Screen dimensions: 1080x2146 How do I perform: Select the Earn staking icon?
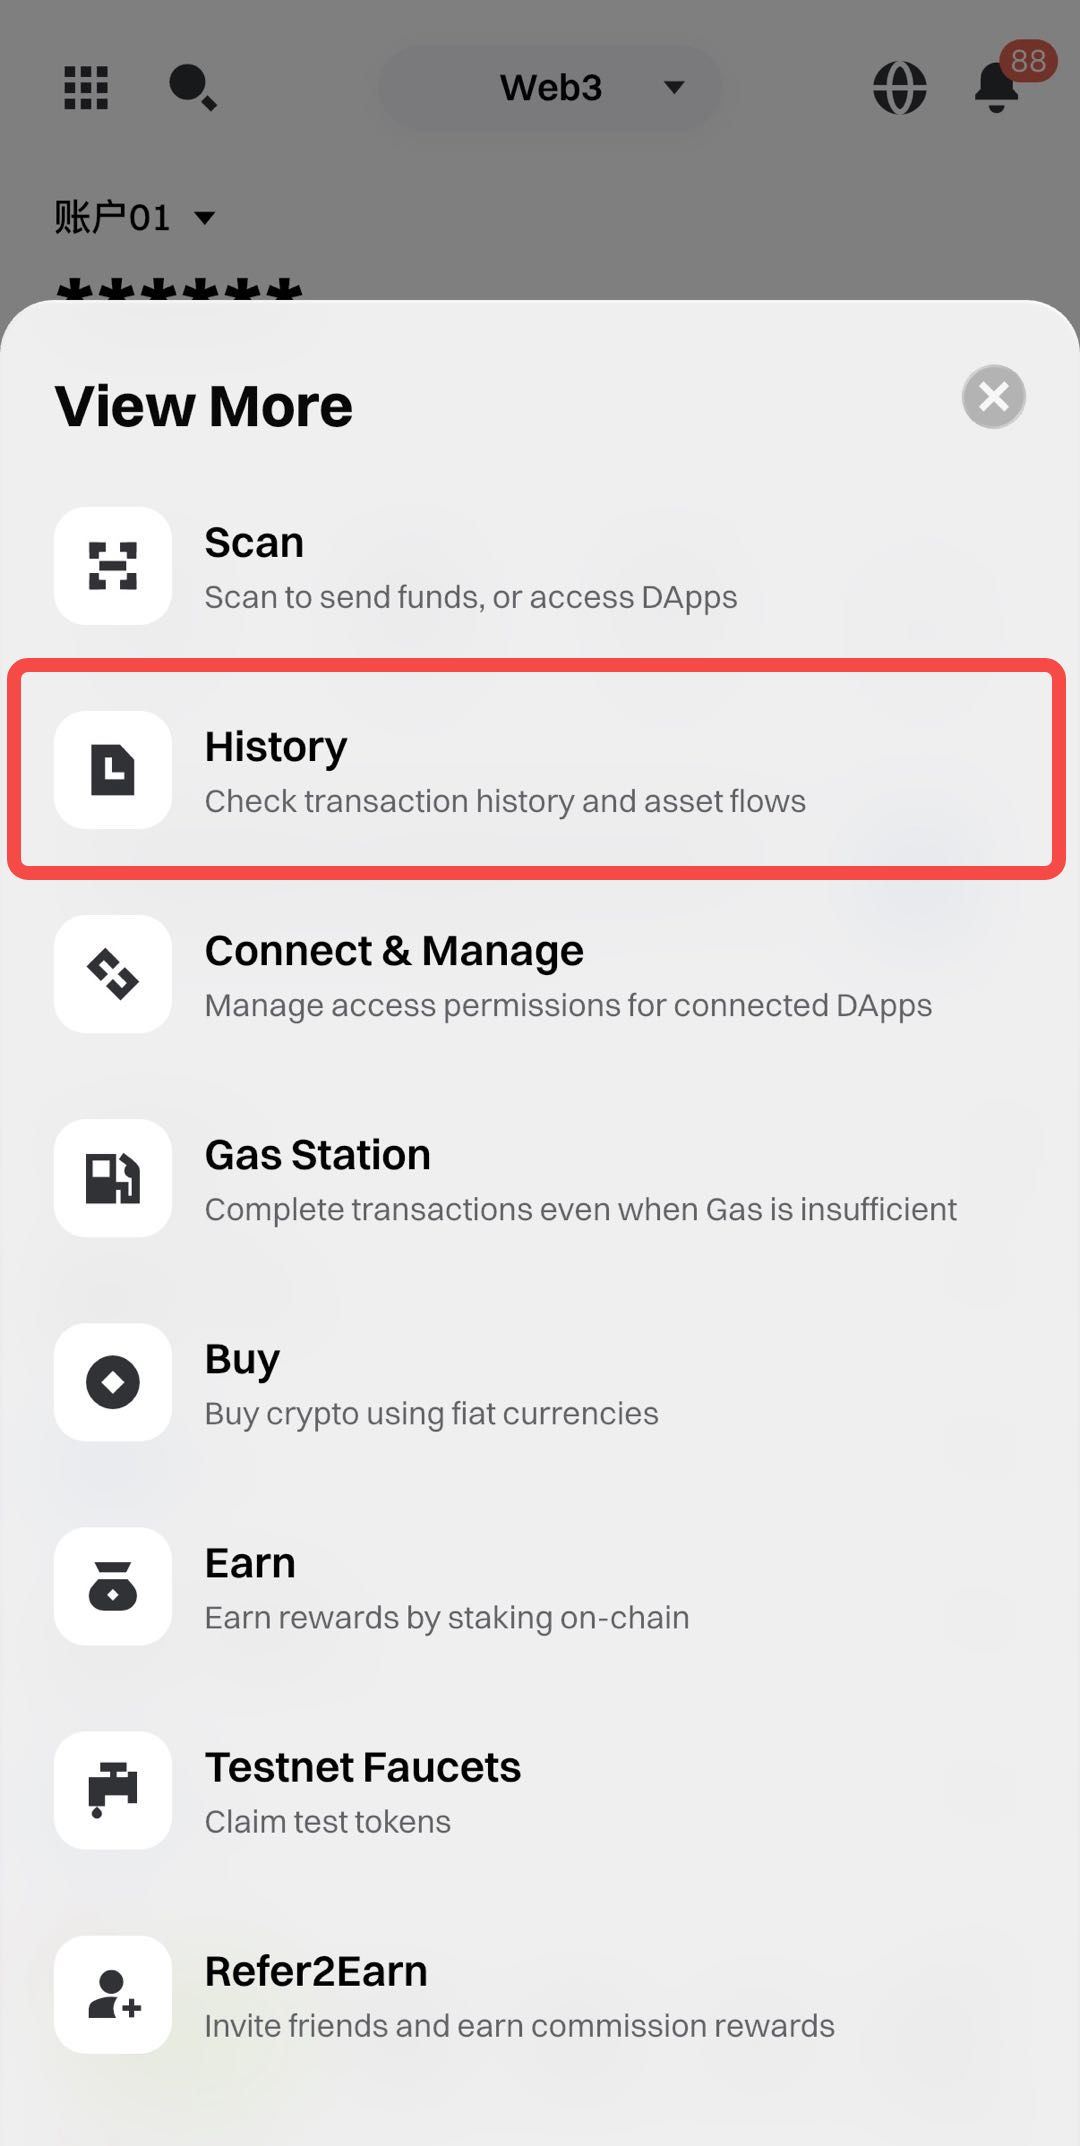(x=113, y=1586)
